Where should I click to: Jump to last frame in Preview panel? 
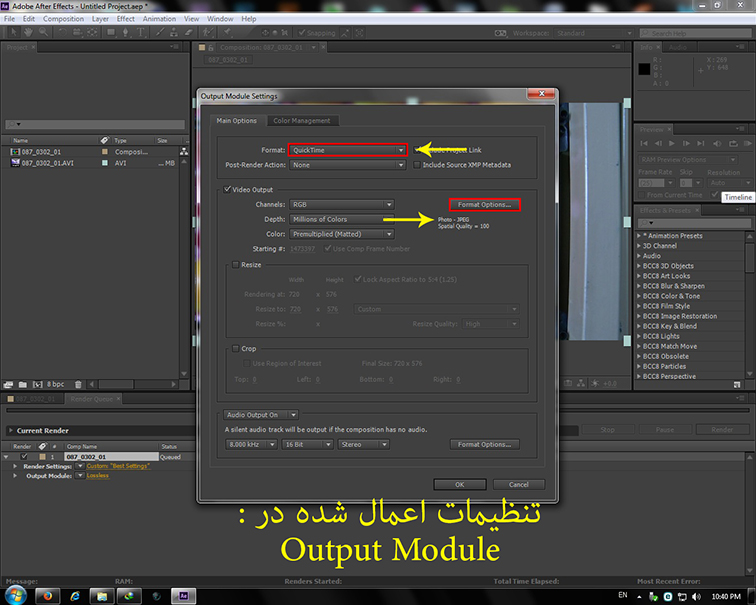click(x=701, y=143)
